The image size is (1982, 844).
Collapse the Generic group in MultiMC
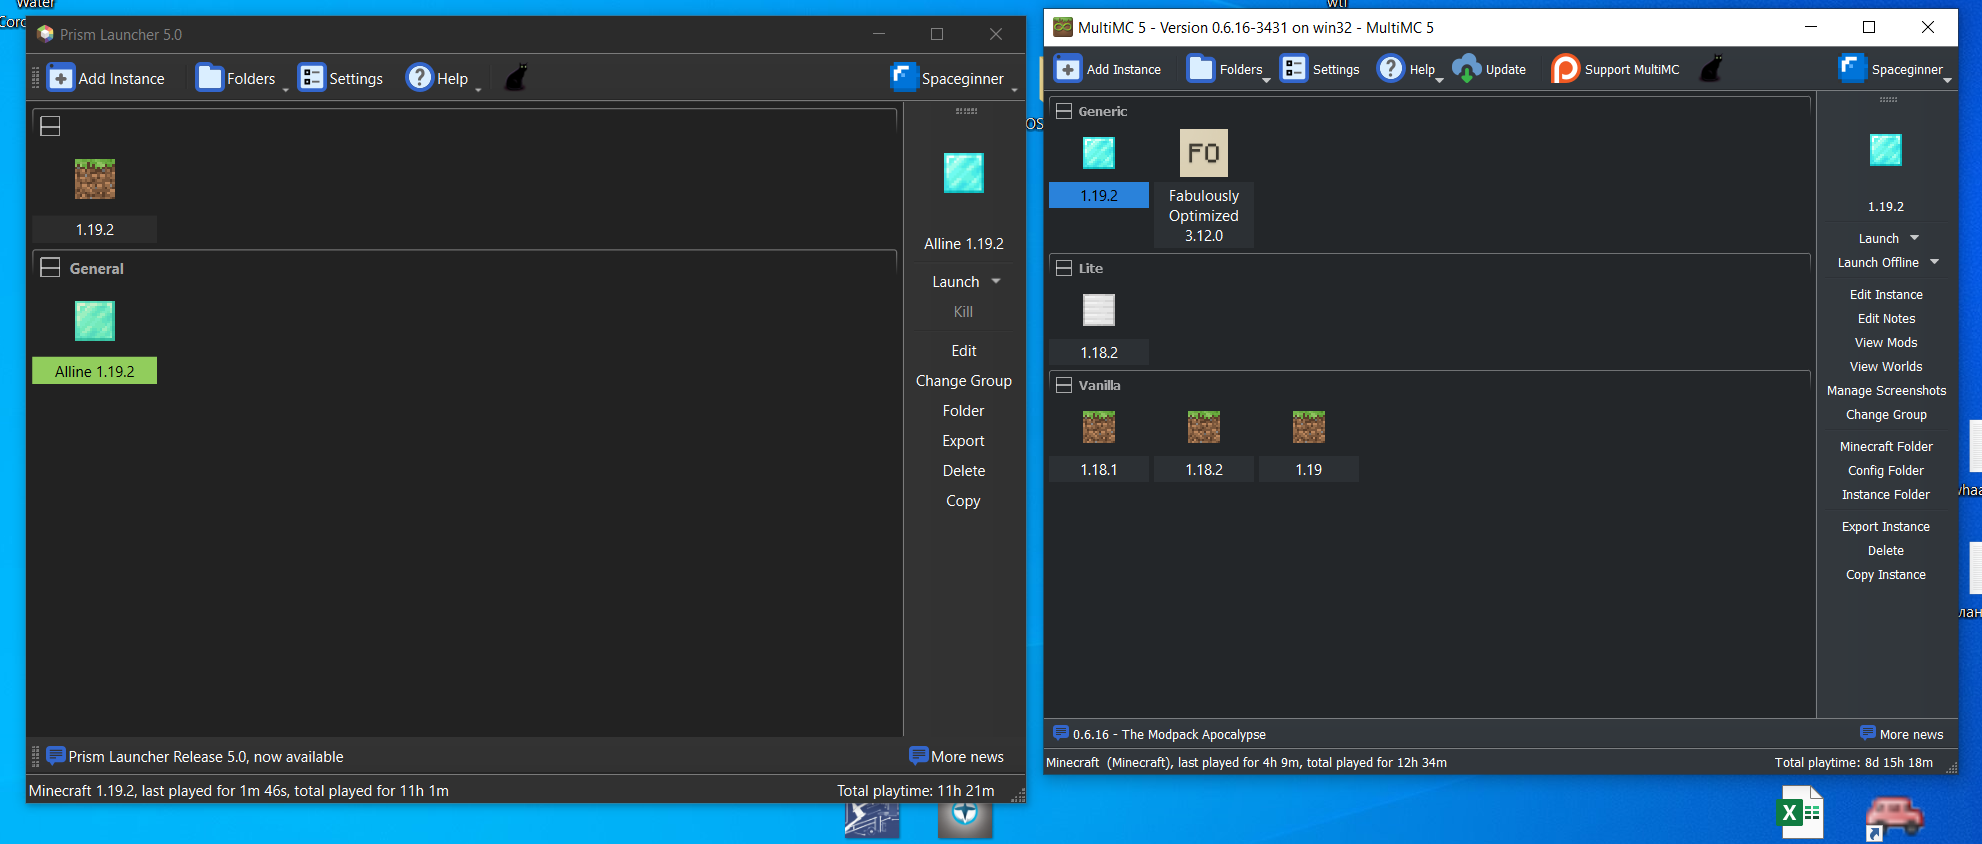(1064, 111)
